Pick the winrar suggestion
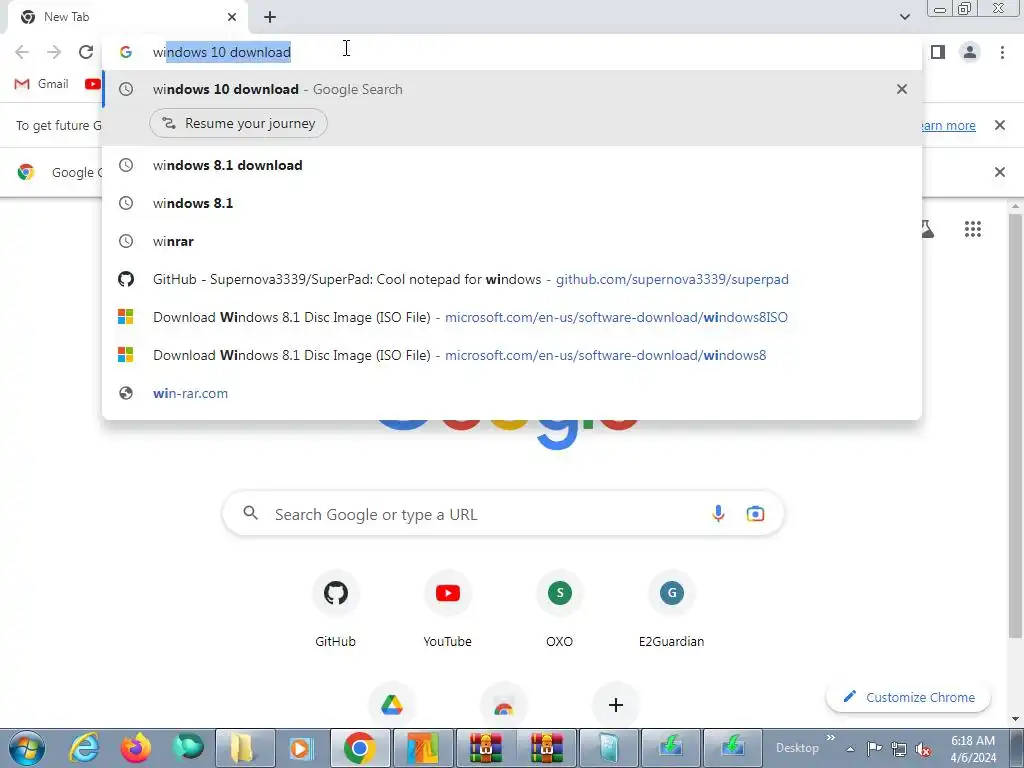Image resolution: width=1024 pixels, height=768 pixels. [x=512, y=242]
